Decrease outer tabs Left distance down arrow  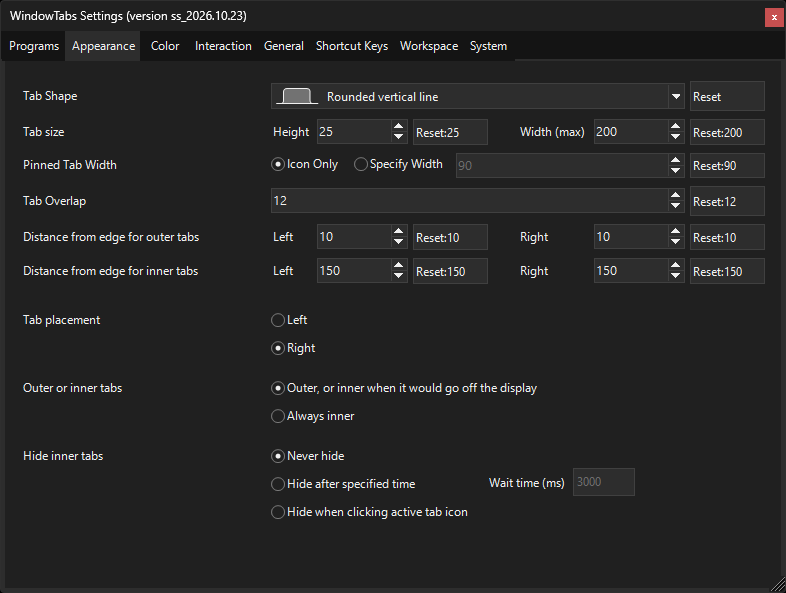(x=399, y=242)
